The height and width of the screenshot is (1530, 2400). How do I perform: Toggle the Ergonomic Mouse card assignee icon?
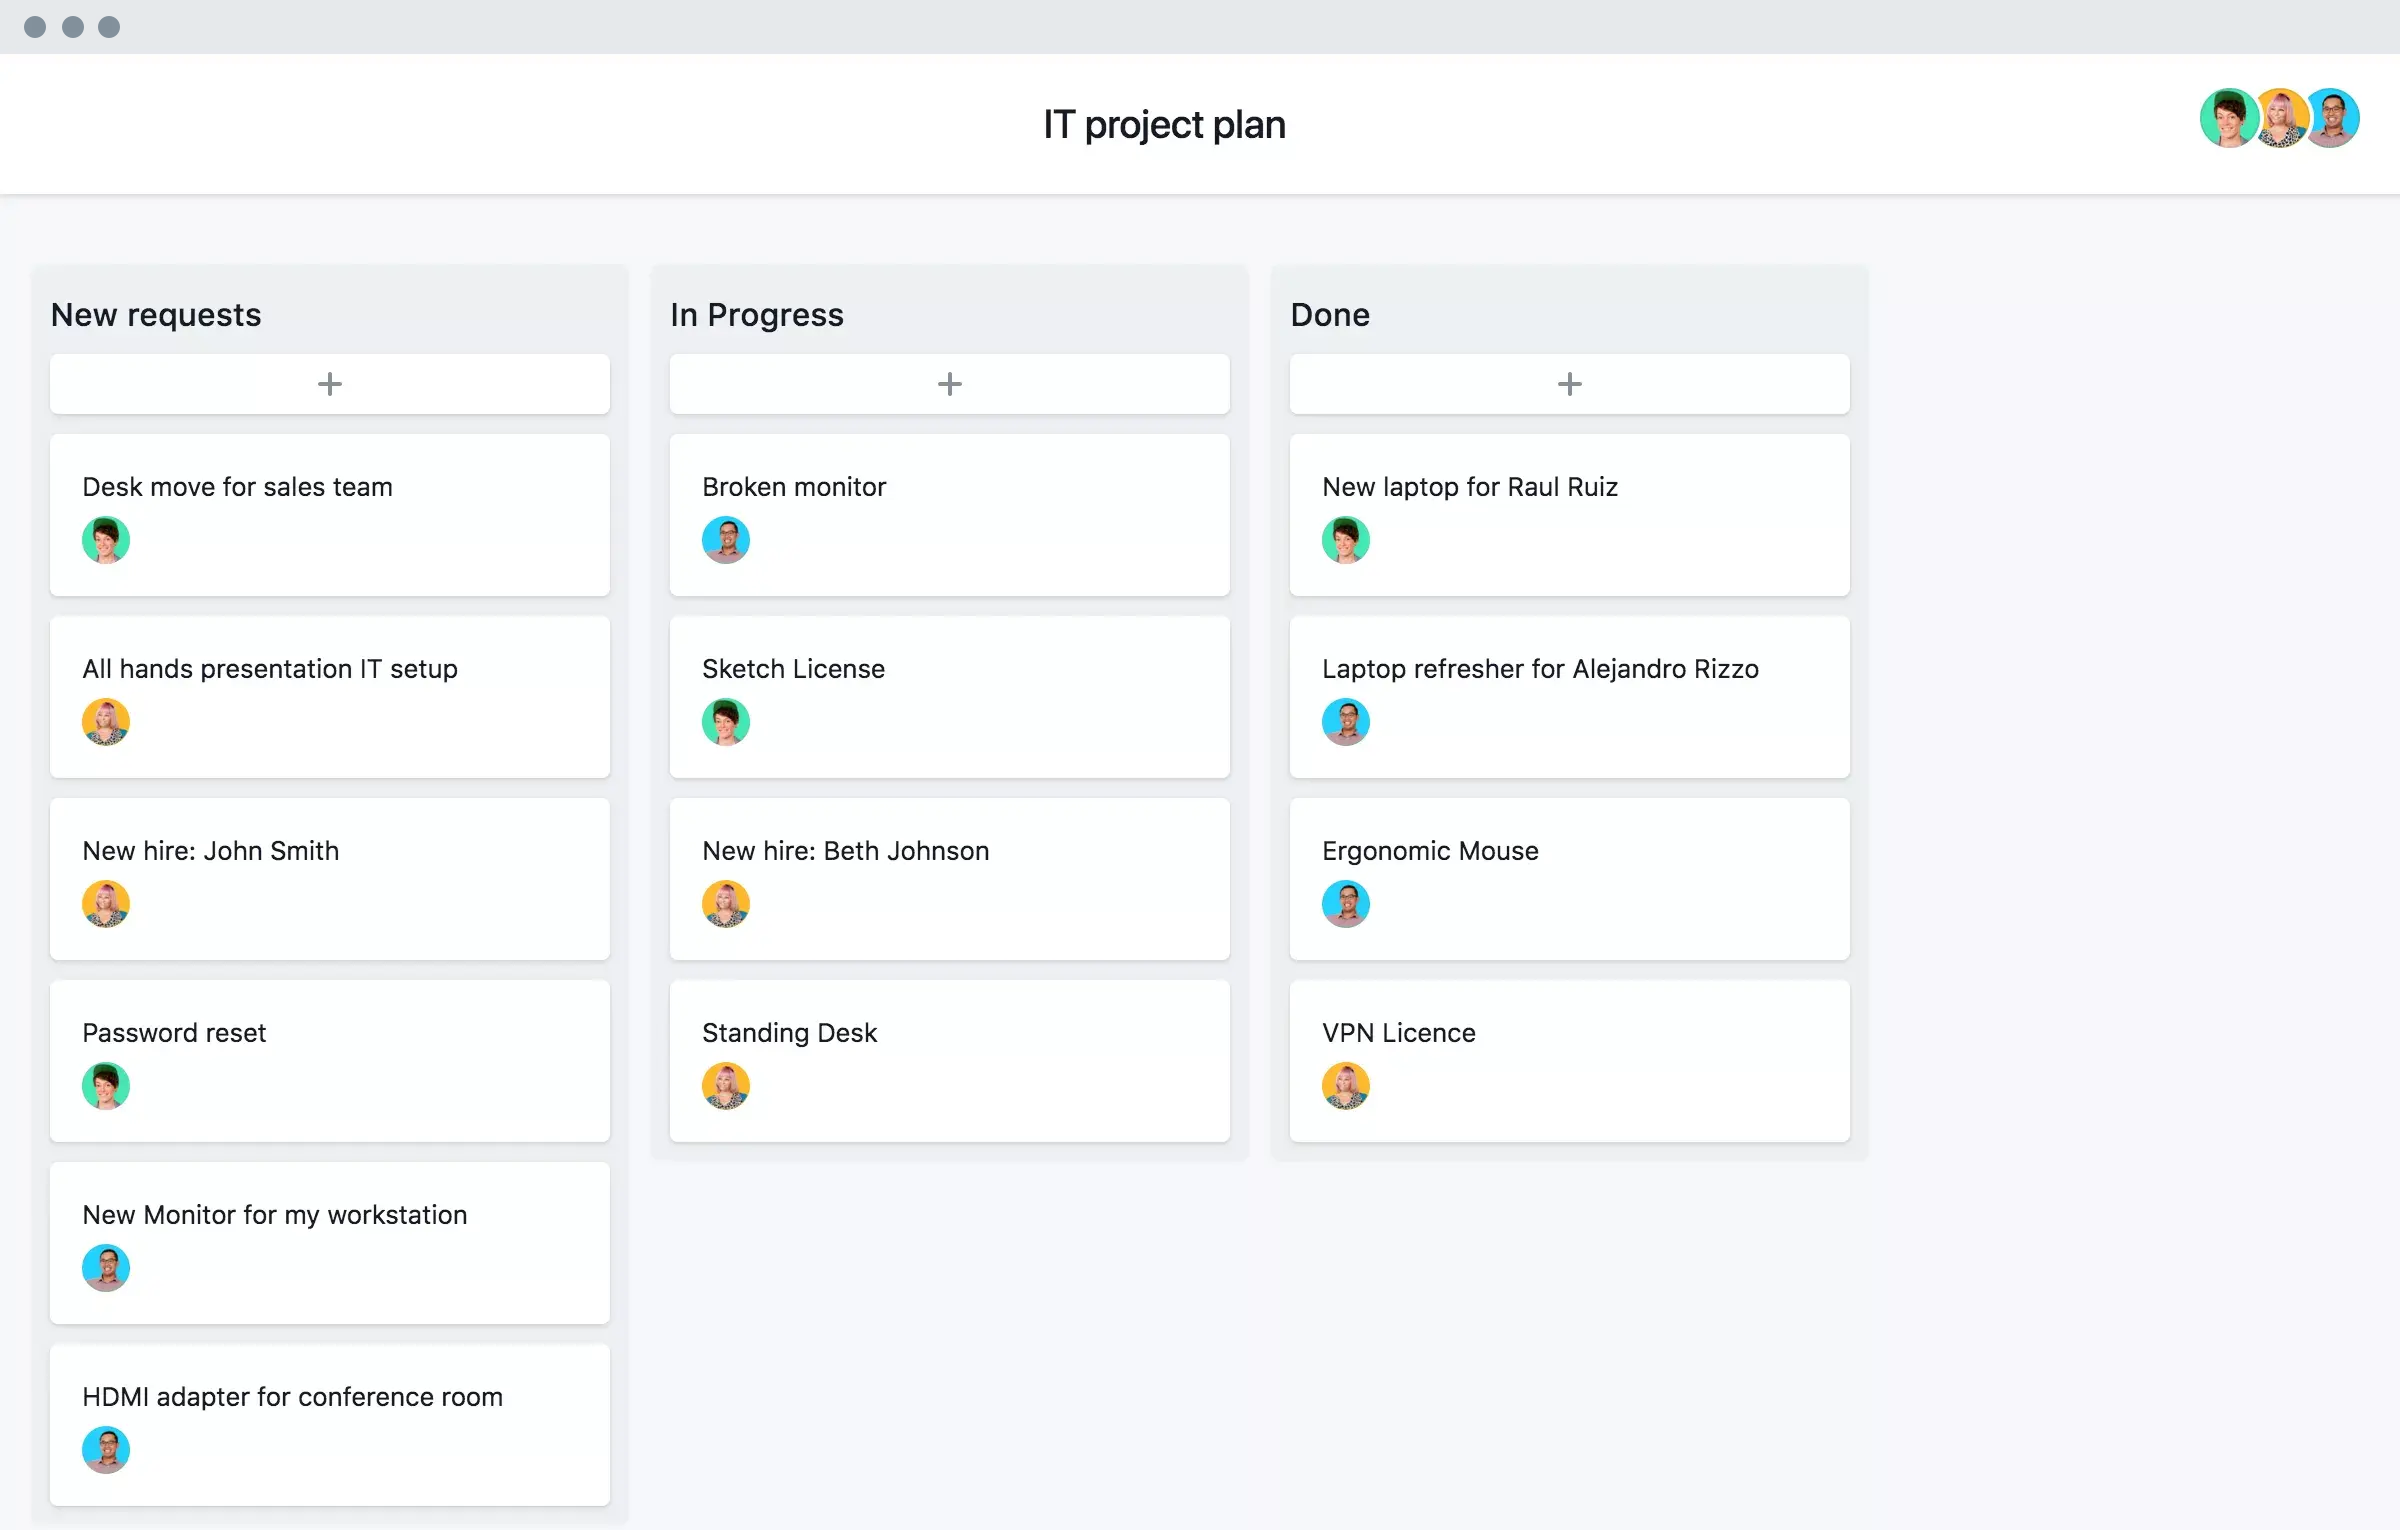(1343, 904)
